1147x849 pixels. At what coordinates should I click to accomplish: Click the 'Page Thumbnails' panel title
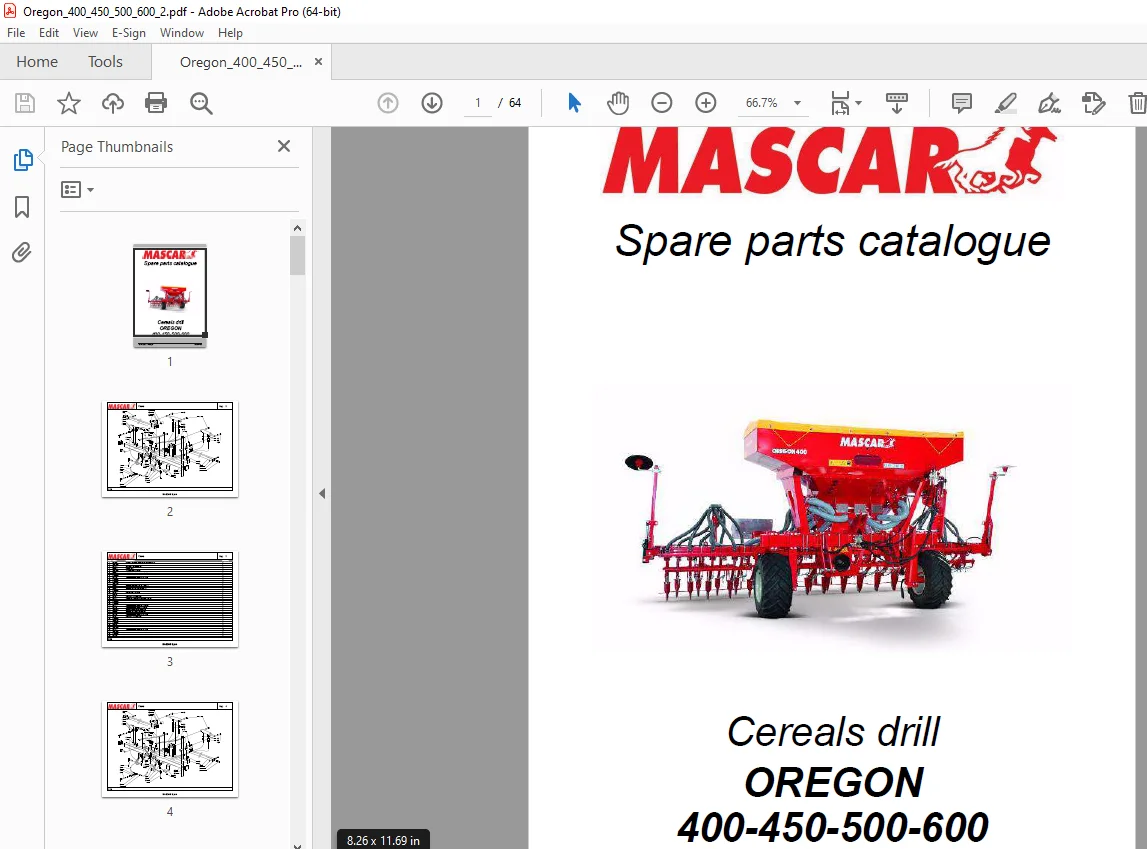(117, 147)
